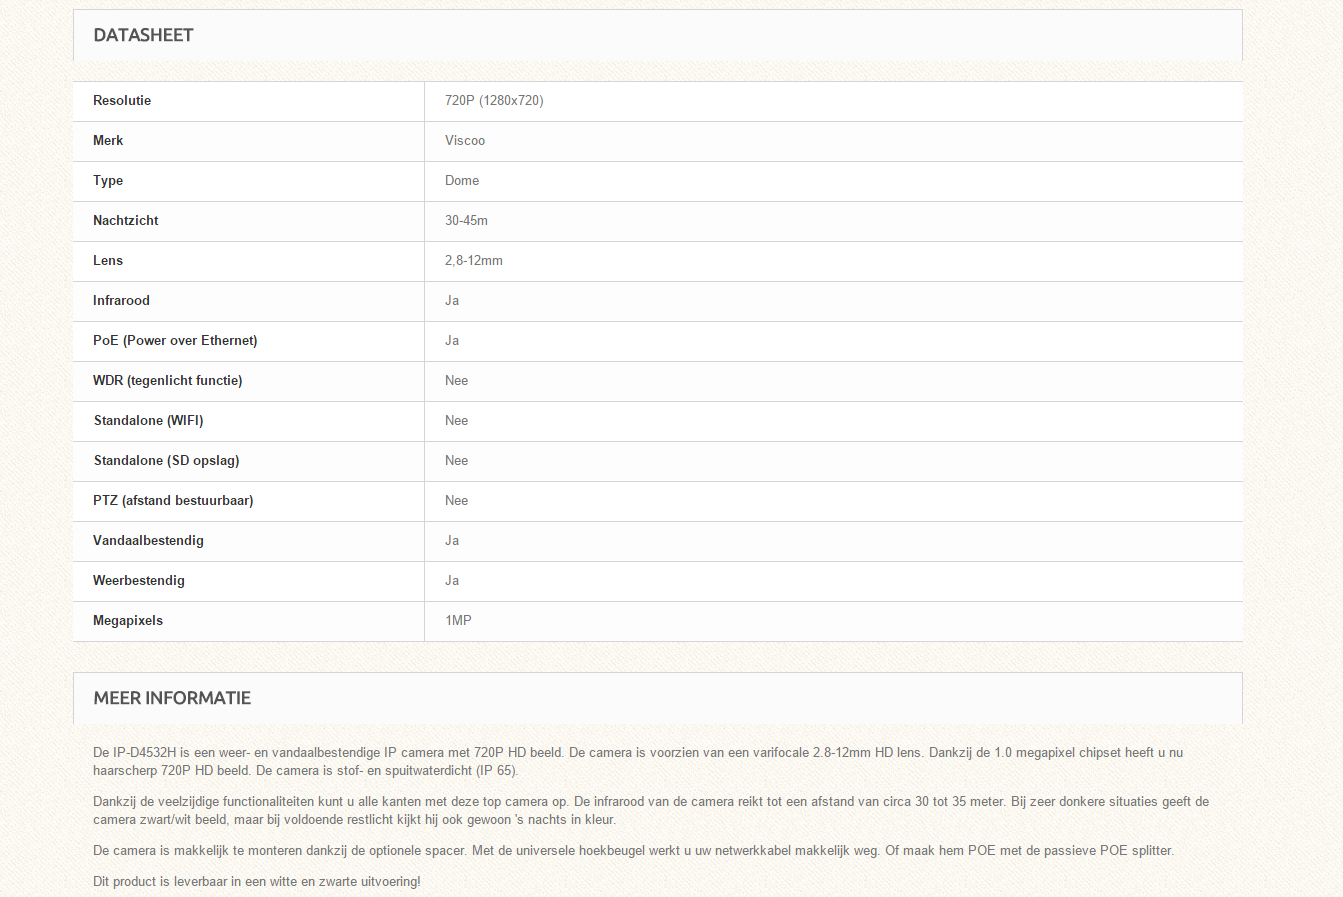The height and width of the screenshot is (897, 1343).
Task: Click the sentence 'Dit product is leverbaar'
Action: click(257, 881)
